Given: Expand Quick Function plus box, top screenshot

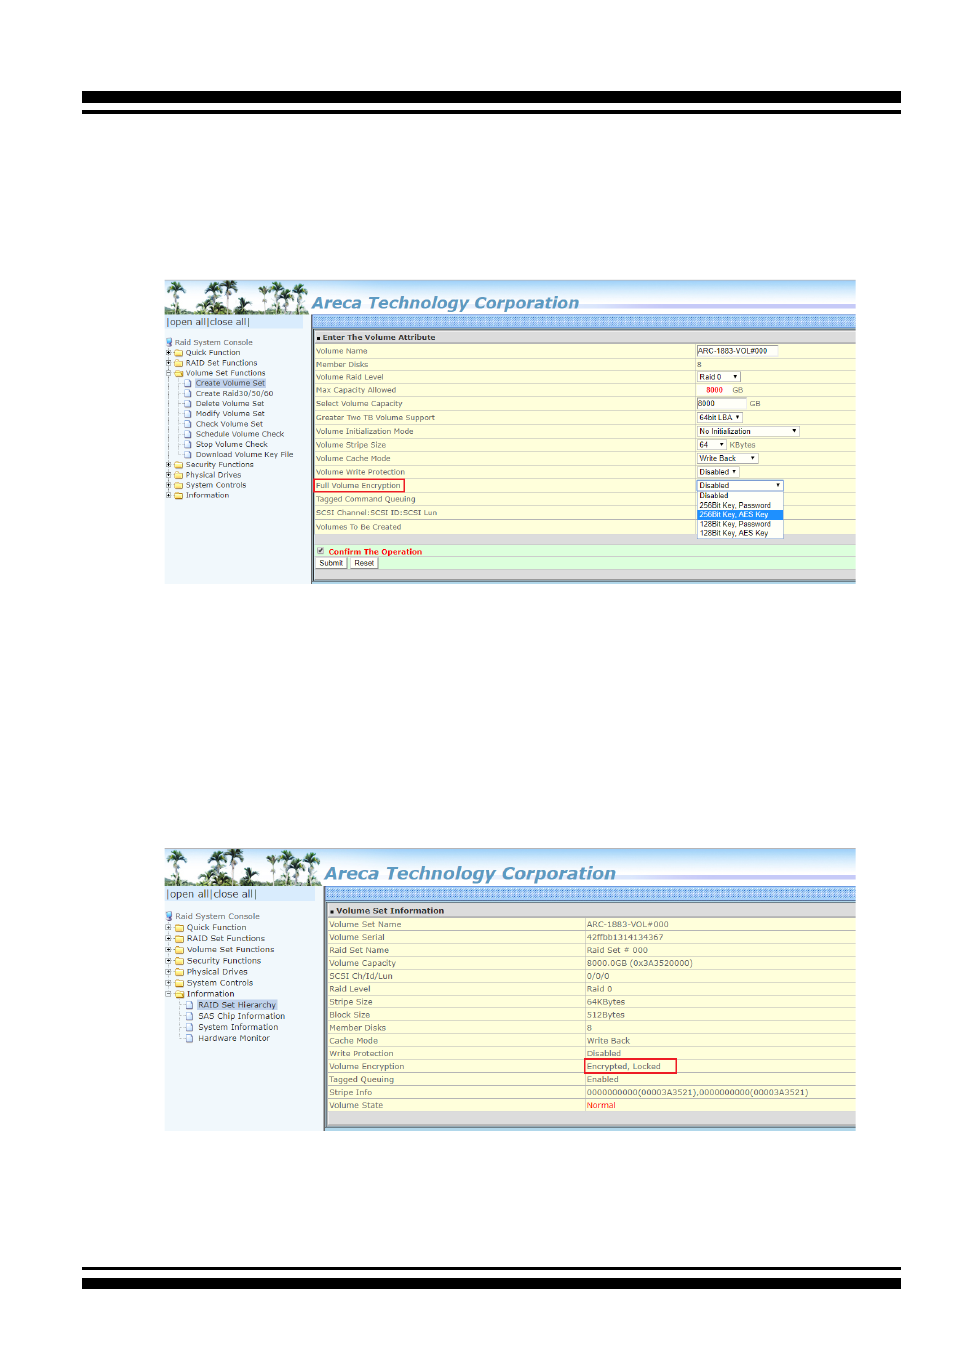Looking at the screenshot, I should 168,353.
